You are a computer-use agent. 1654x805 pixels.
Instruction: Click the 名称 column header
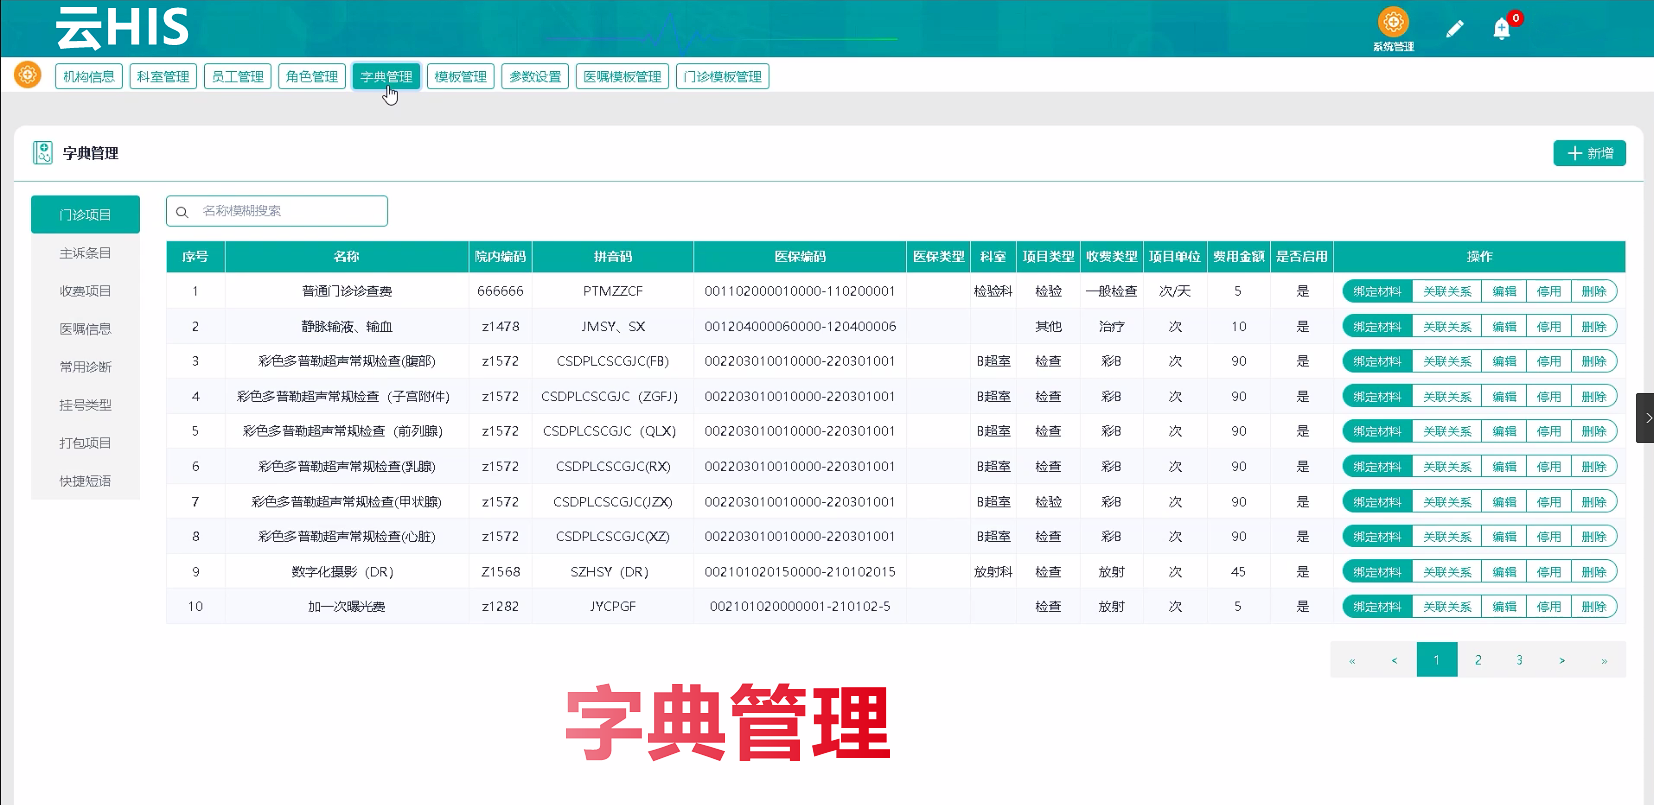click(x=347, y=257)
